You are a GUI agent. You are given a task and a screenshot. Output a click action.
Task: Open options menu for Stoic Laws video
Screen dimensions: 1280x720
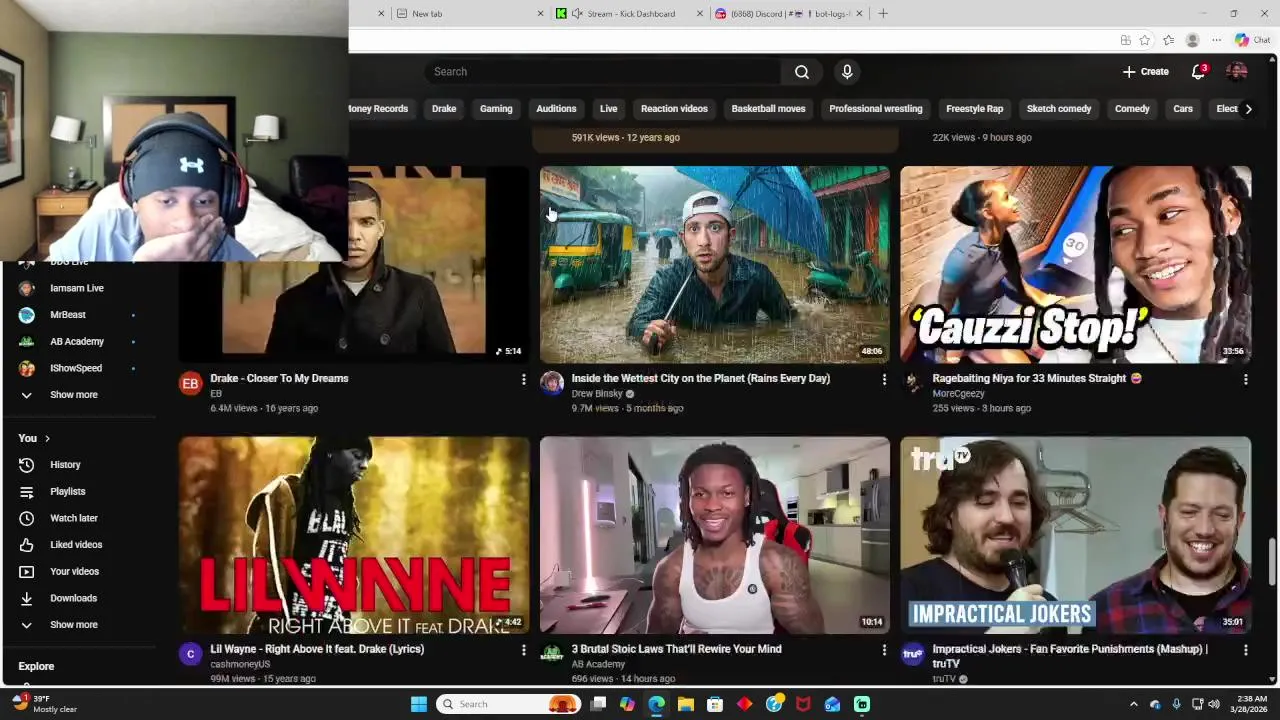pos(884,650)
